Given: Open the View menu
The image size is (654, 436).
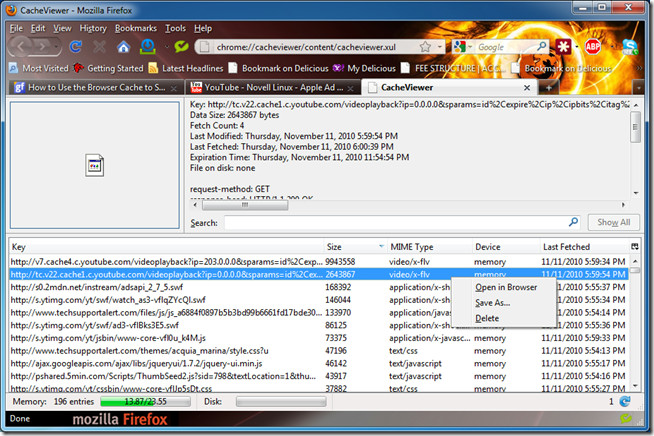Looking at the screenshot, I should click(x=62, y=28).
